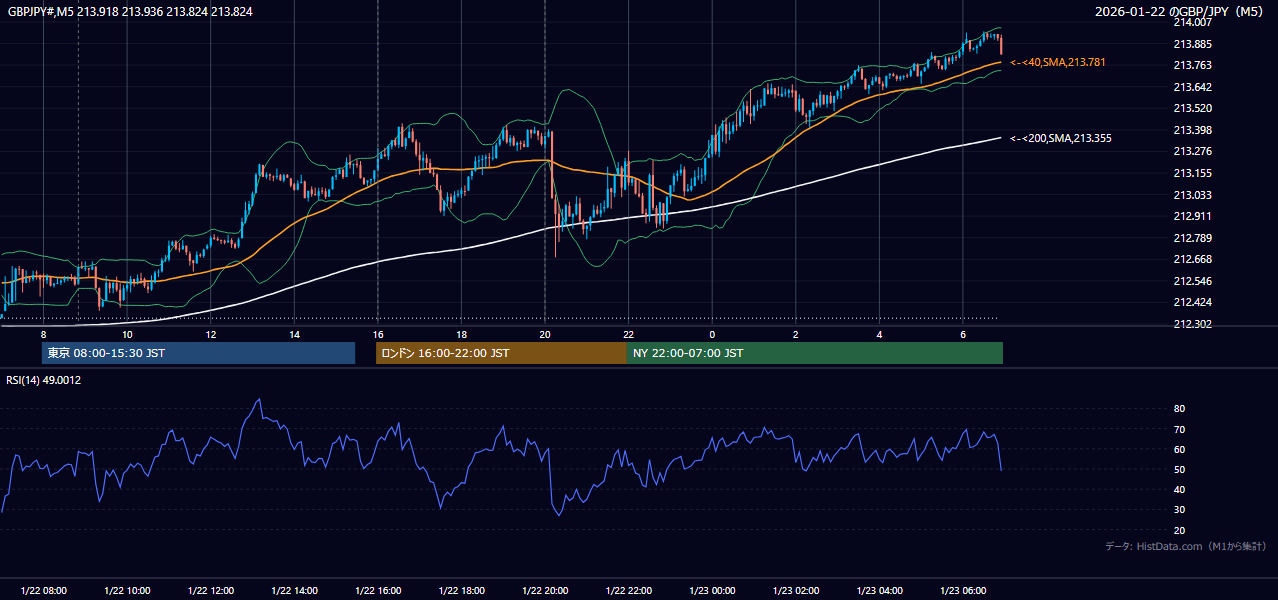Click the 200 SMA label showing 213.355
The image size is (1278, 600).
pyautogui.click(x=1061, y=138)
